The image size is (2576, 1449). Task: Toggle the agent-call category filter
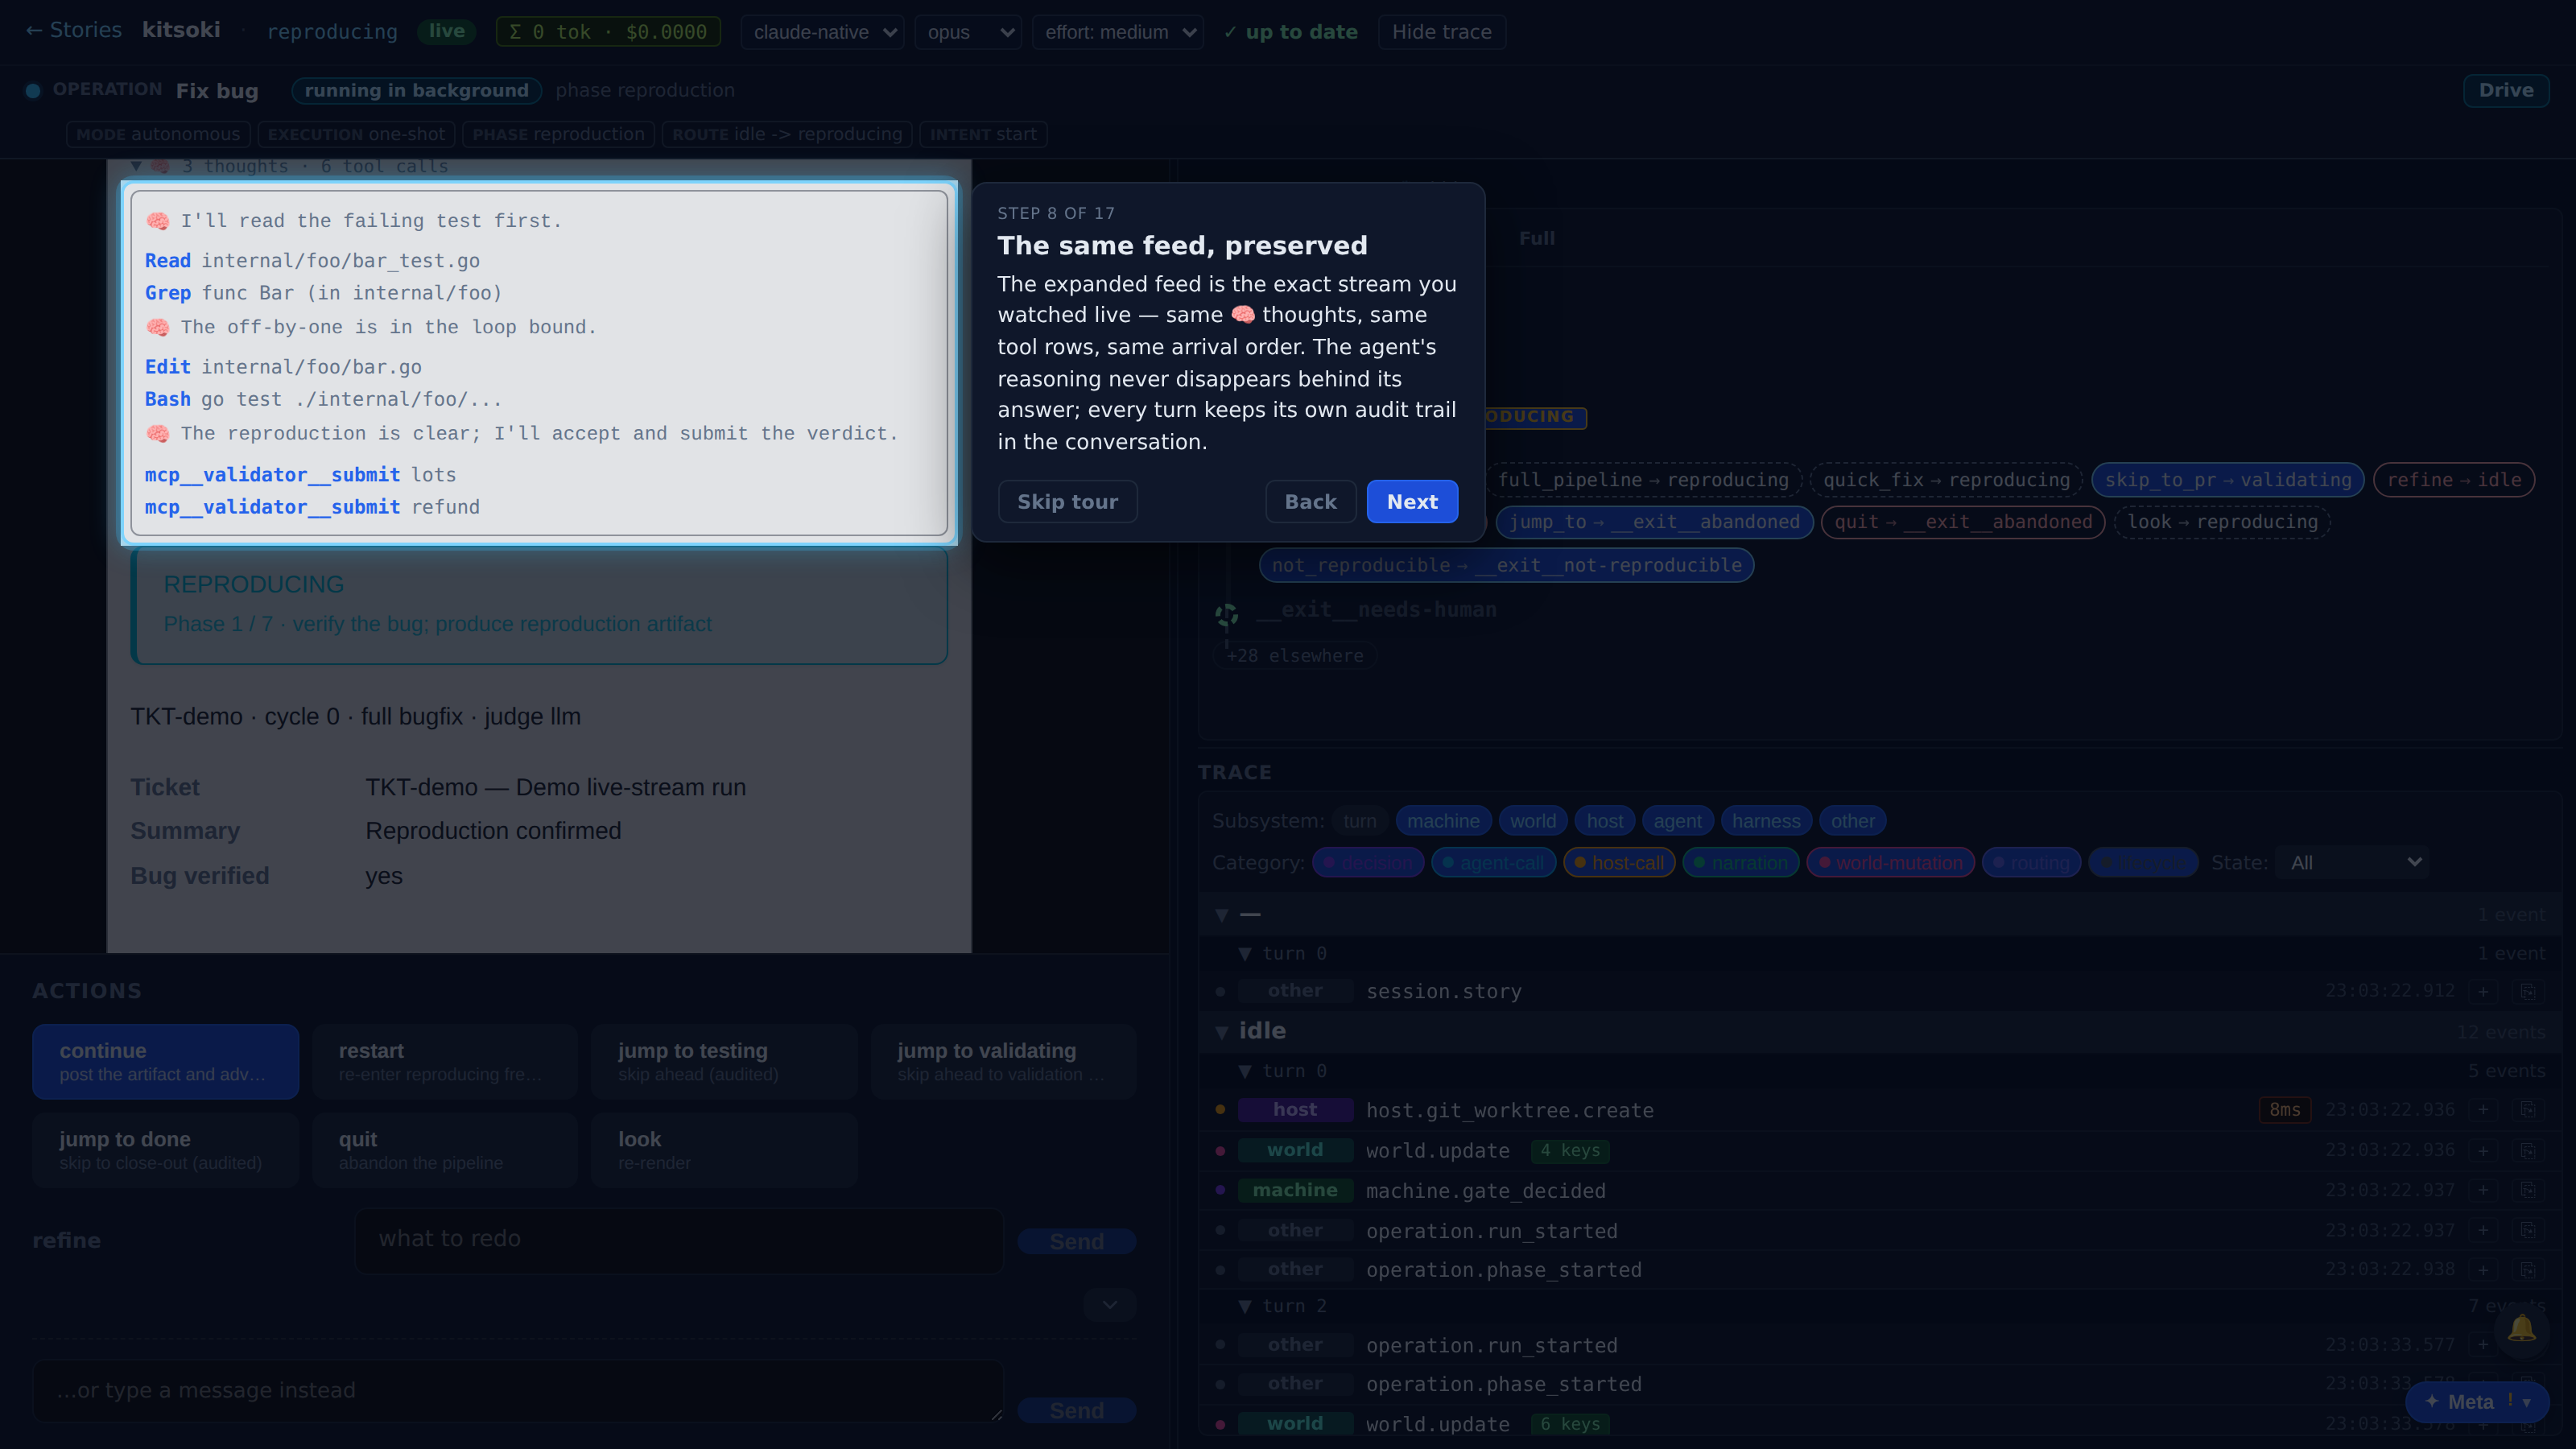[x=1493, y=862]
